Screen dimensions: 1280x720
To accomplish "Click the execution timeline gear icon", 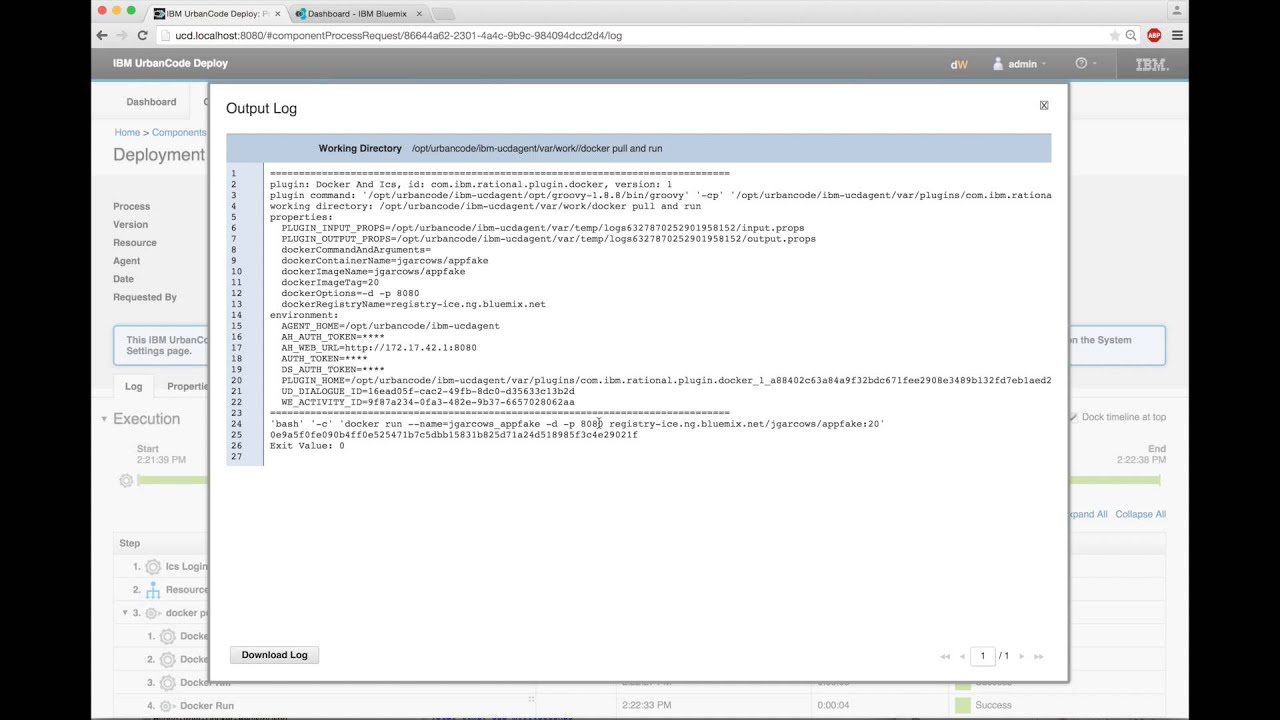I will coord(126,481).
